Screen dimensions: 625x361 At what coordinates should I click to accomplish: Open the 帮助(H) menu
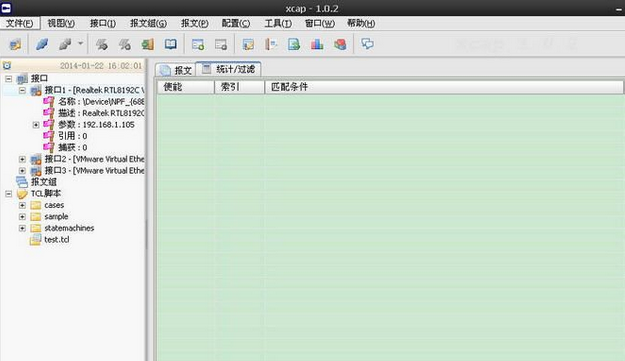pyautogui.click(x=361, y=23)
